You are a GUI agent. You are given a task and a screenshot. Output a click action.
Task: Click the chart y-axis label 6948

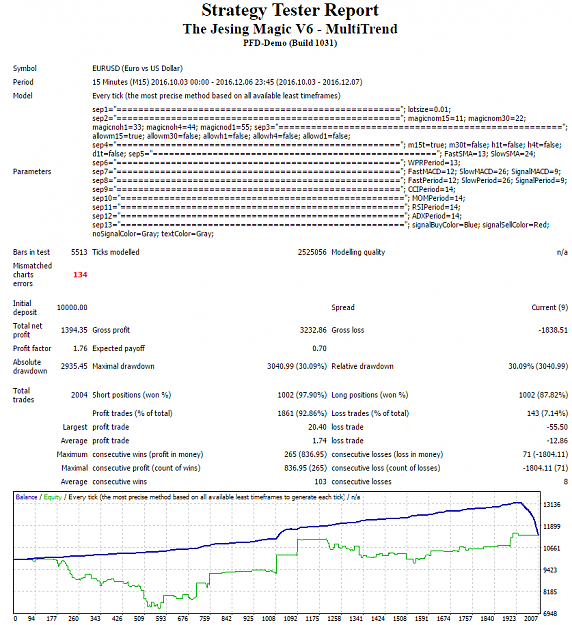click(552, 614)
